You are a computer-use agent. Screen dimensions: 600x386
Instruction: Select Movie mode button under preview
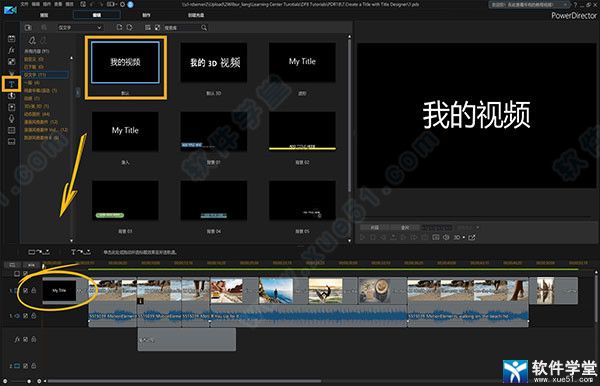[x=405, y=228]
